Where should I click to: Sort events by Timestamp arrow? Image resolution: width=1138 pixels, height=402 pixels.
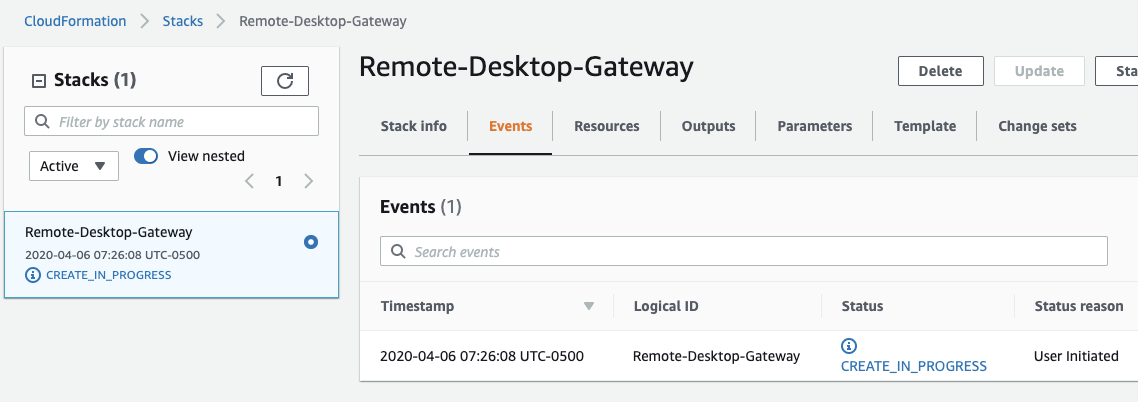click(x=589, y=306)
